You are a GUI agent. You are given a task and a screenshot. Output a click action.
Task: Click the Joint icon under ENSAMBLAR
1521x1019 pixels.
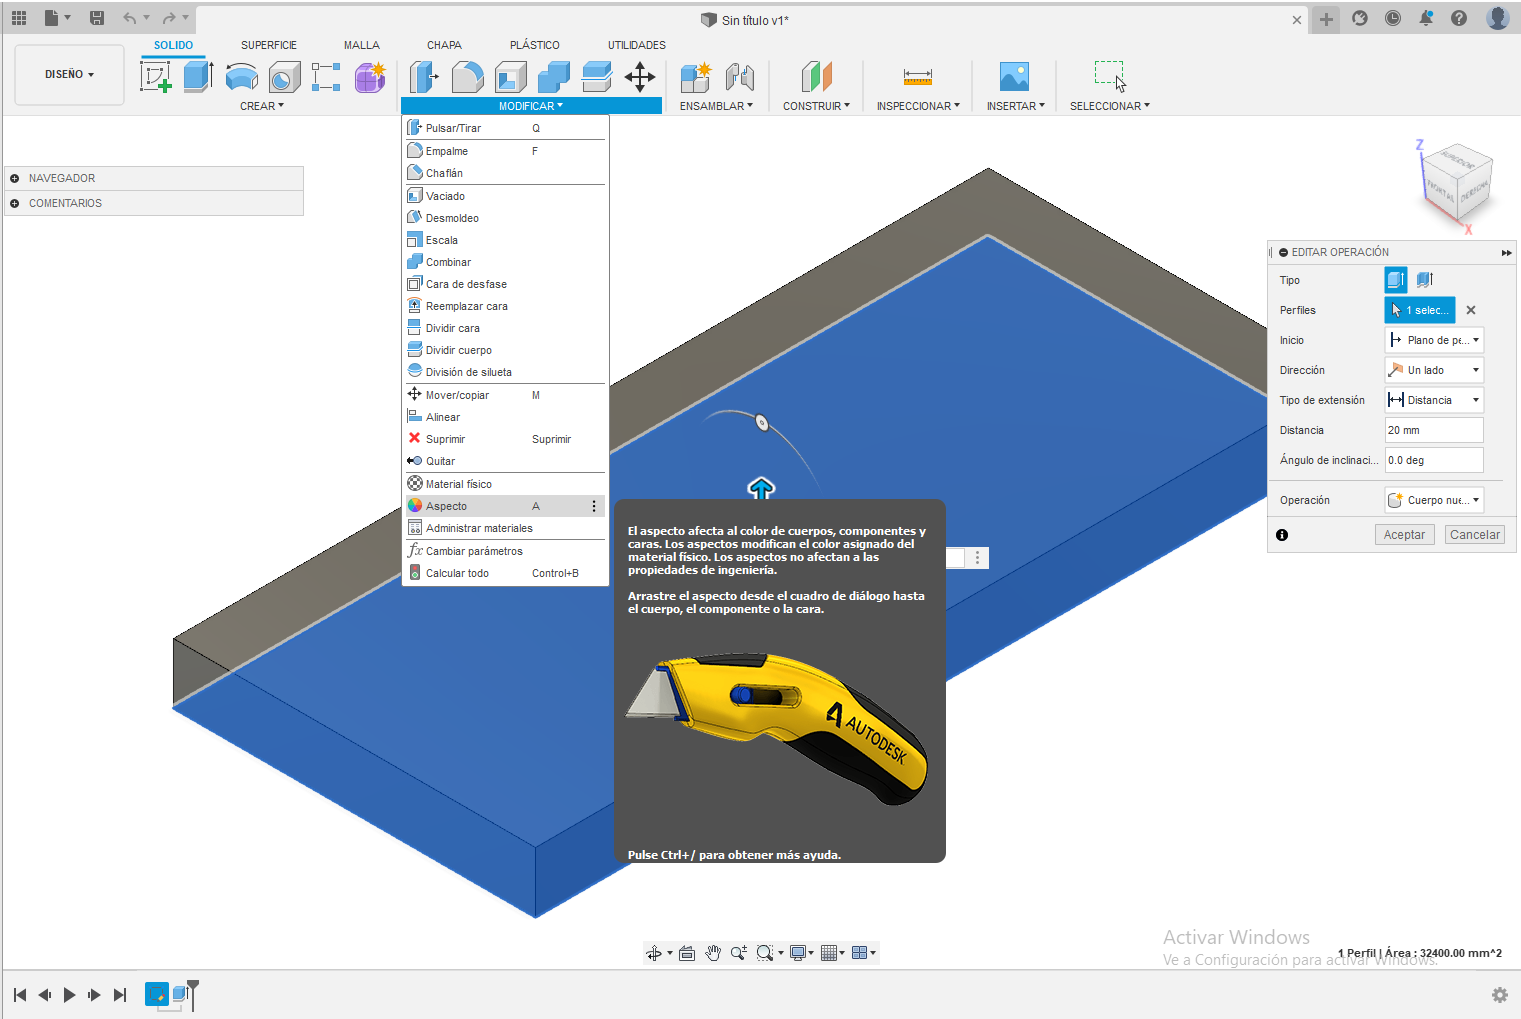[x=740, y=77]
